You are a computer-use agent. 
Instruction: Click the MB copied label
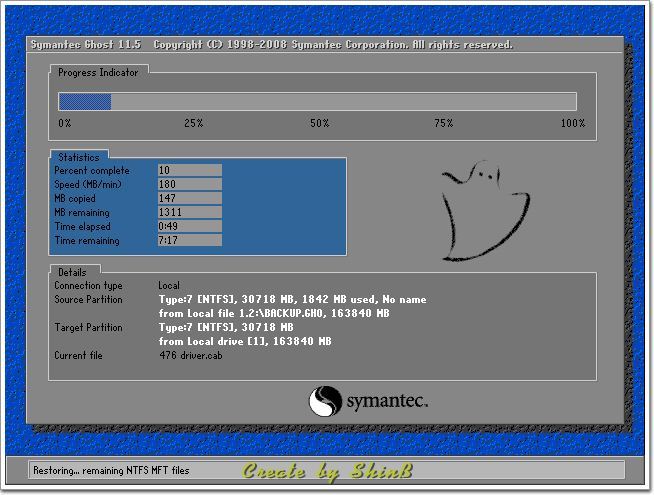point(75,199)
